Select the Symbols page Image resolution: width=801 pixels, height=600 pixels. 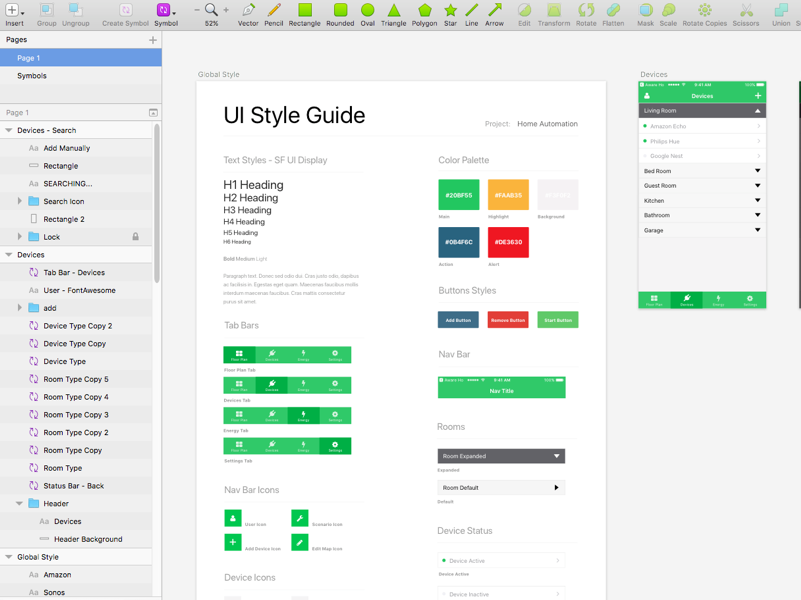81,76
